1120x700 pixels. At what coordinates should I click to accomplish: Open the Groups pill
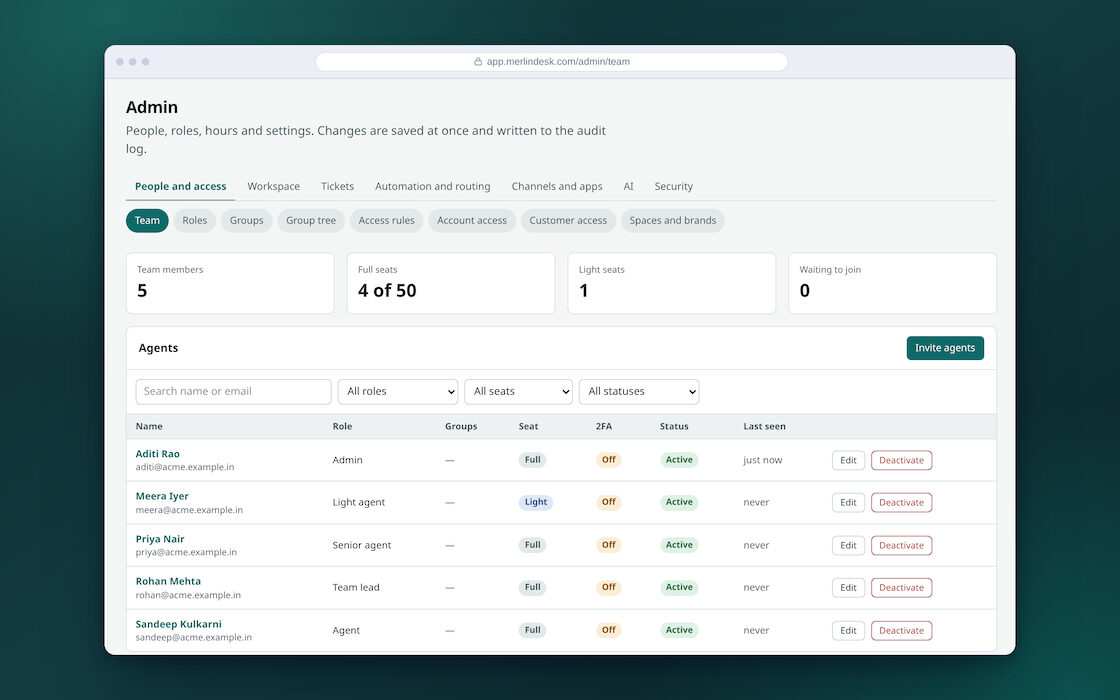point(246,221)
